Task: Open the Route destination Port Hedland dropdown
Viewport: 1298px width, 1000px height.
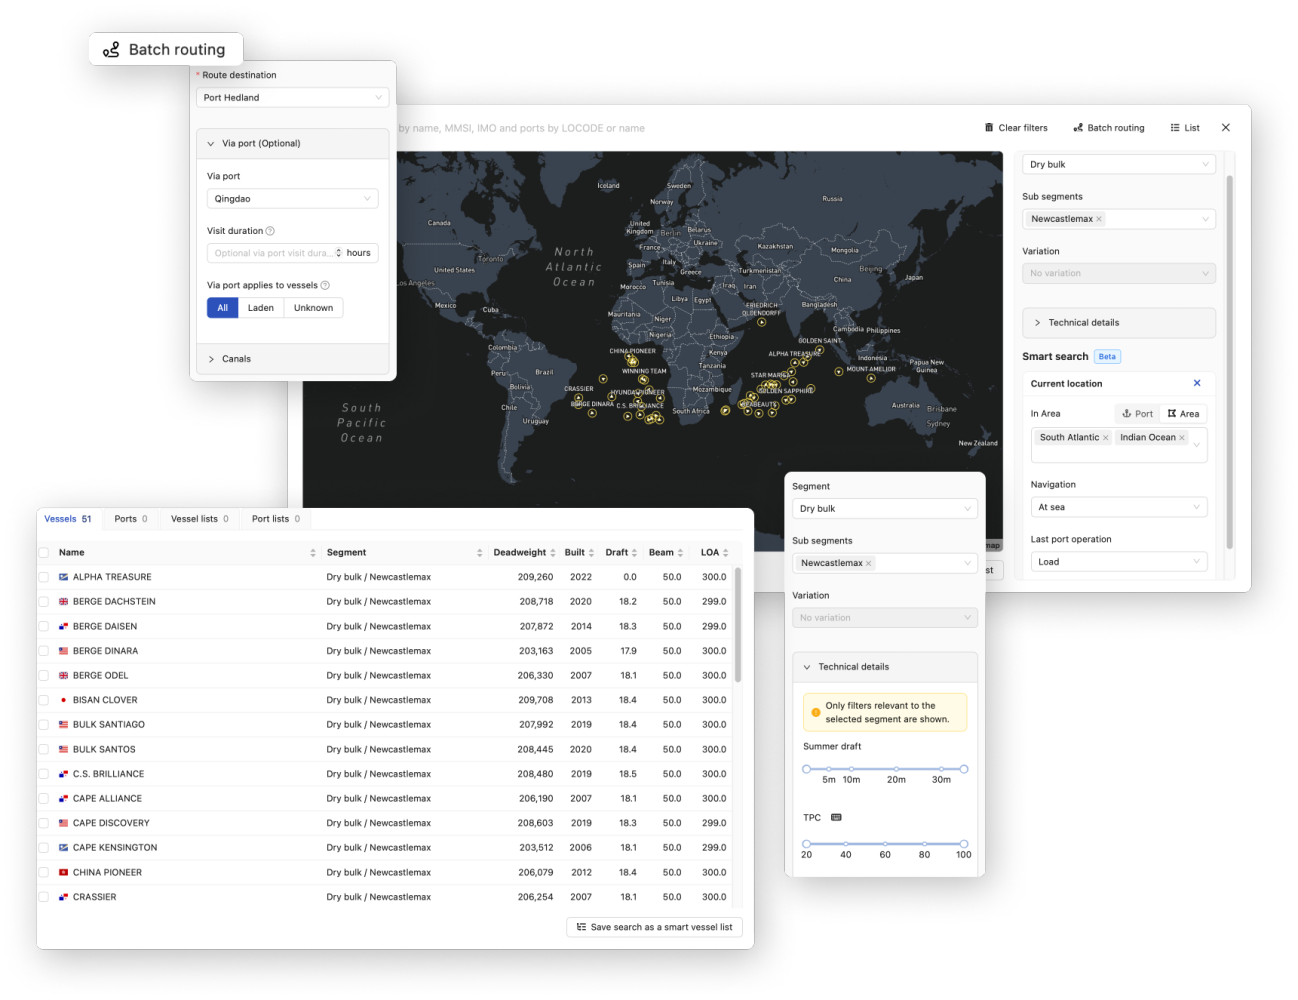Action: click(x=291, y=97)
